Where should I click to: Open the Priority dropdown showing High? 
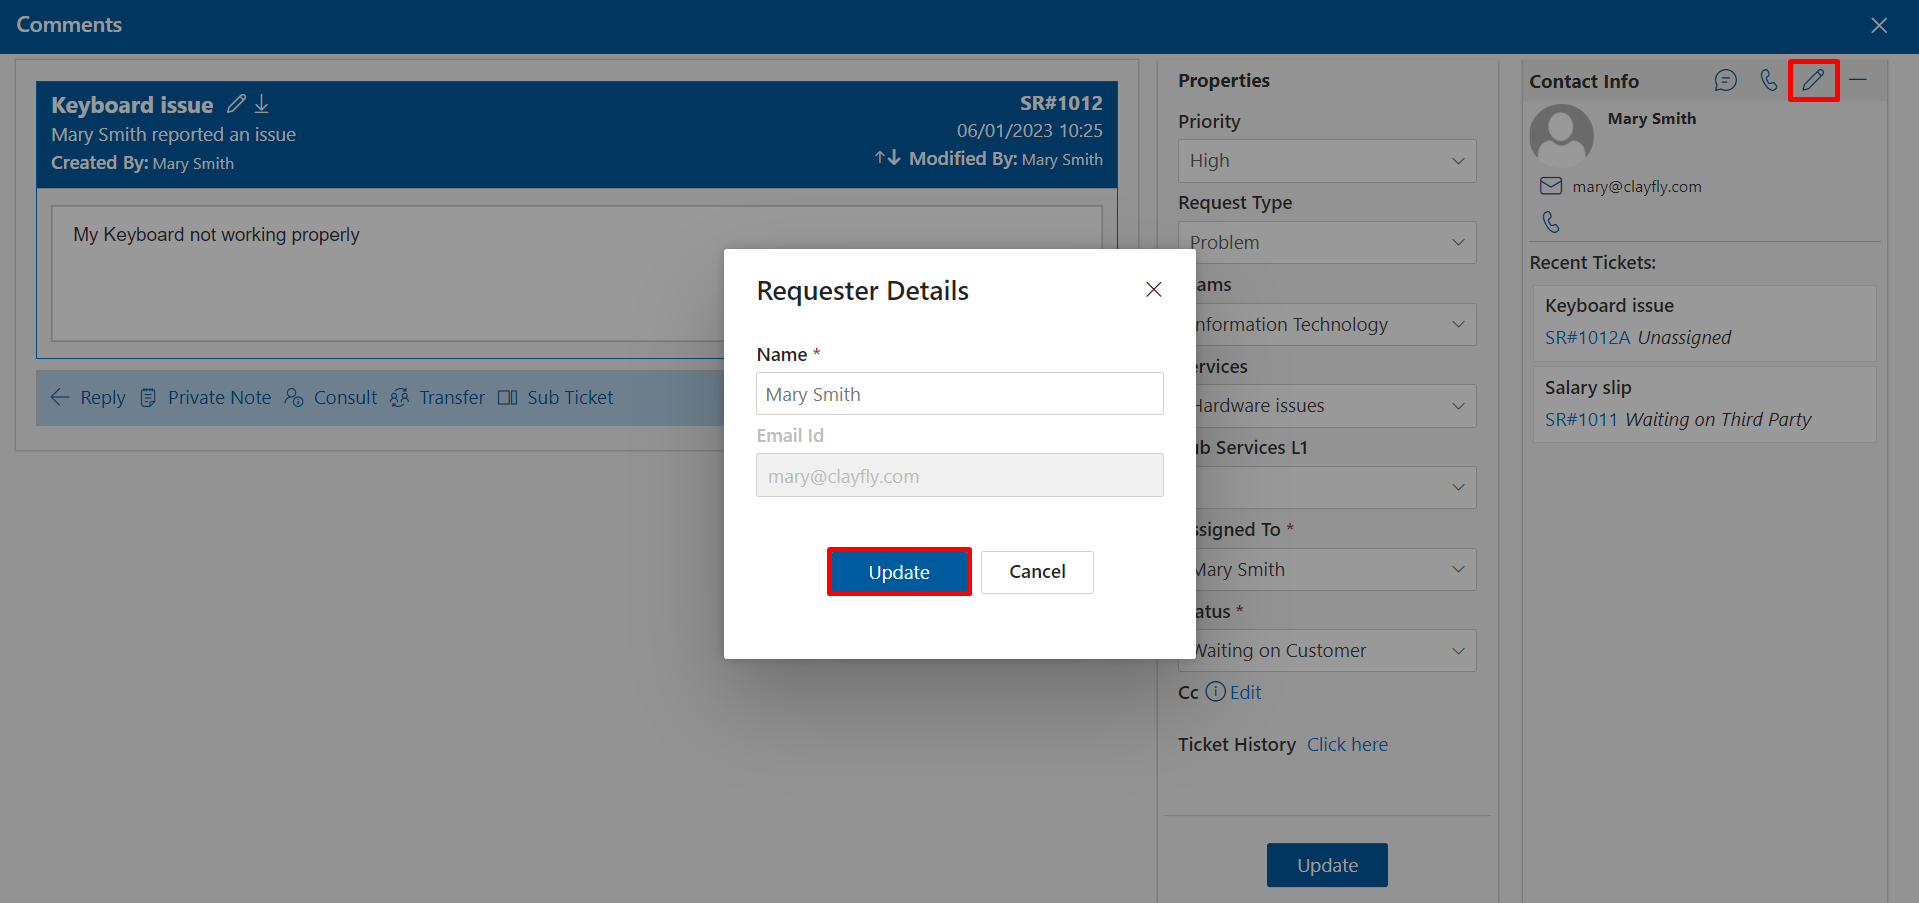click(x=1327, y=161)
